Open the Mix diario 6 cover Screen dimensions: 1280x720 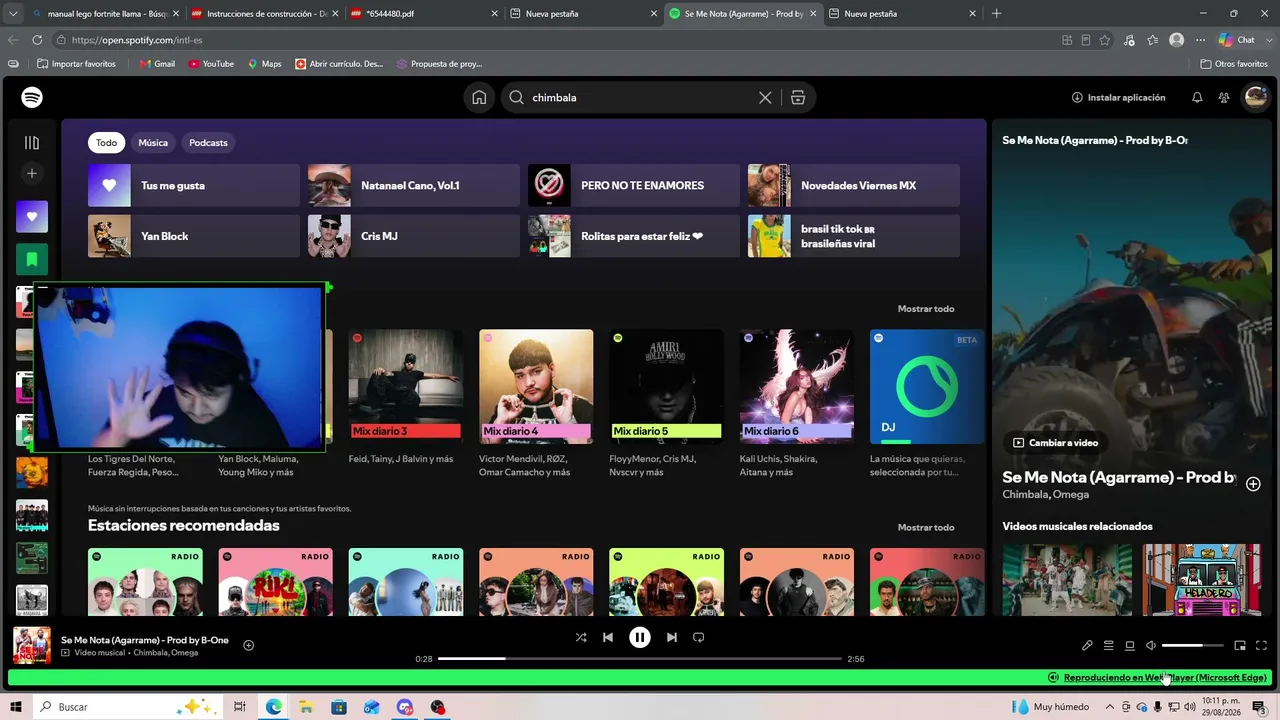797,387
